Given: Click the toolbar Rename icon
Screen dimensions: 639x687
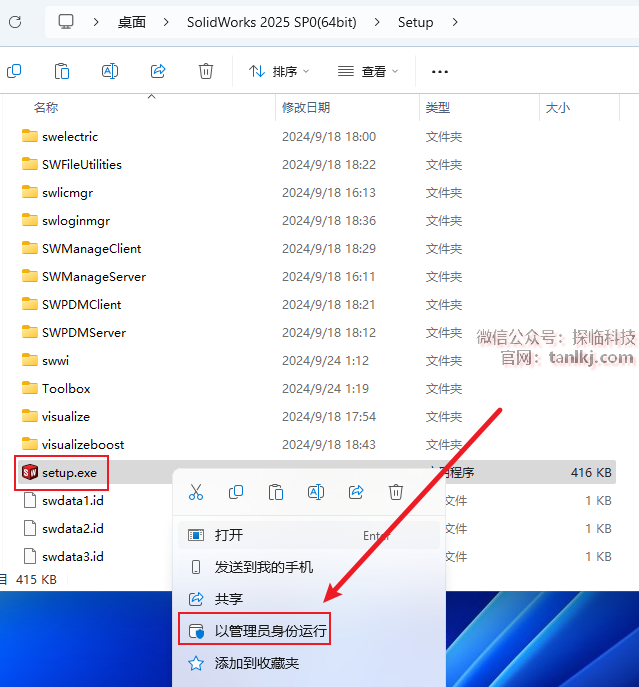Looking at the screenshot, I should coord(110,71).
